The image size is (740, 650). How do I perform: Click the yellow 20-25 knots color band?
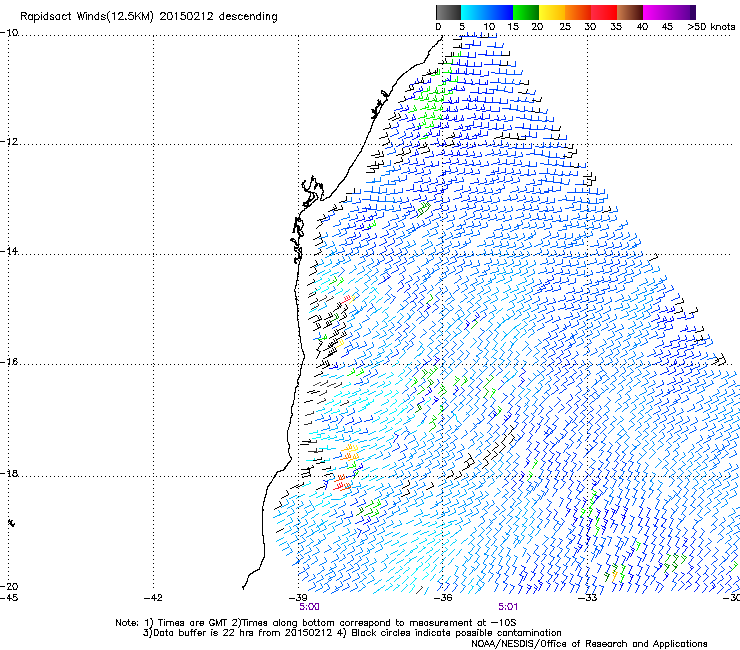[552, 12]
